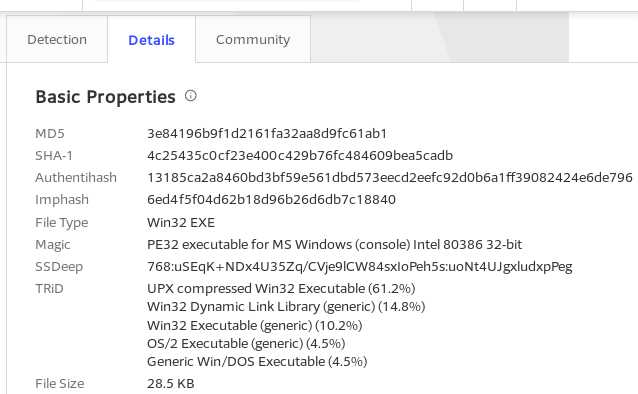Click the Magic PE32 executable description
The width and height of the screenshot is (638, 394).
point(334,245)
